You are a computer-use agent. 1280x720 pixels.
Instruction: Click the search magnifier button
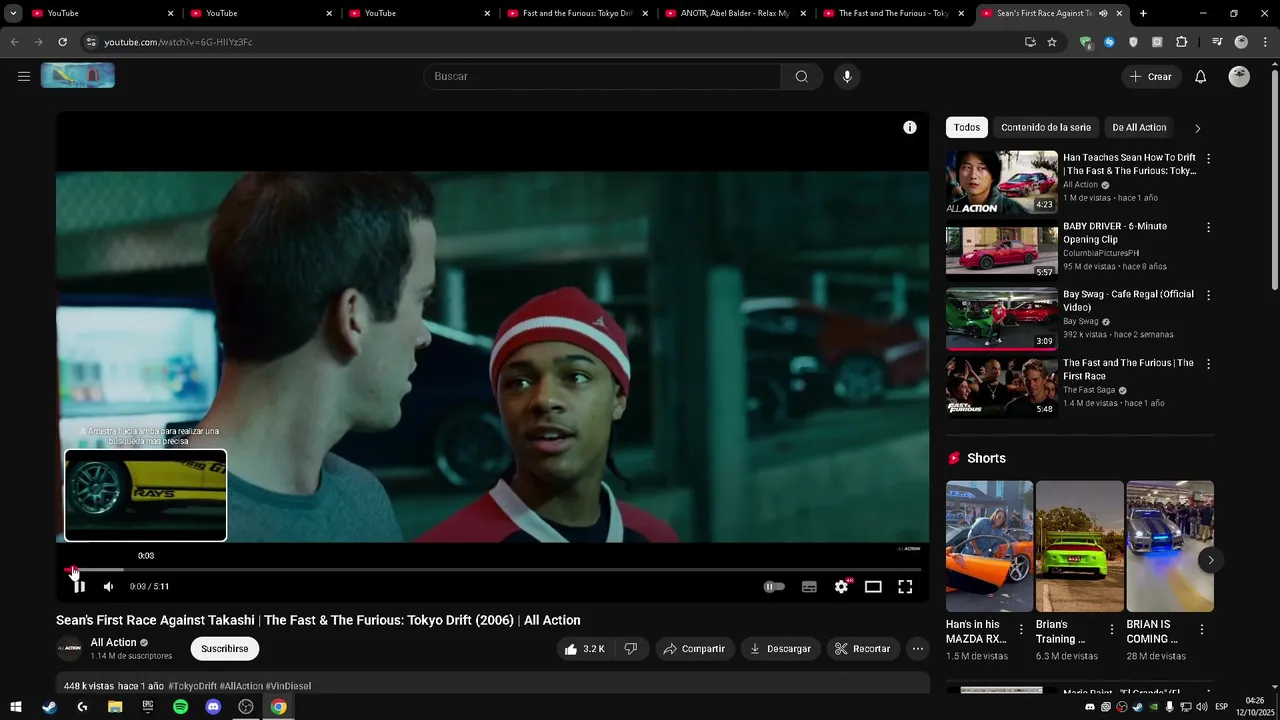click(802, 76)
